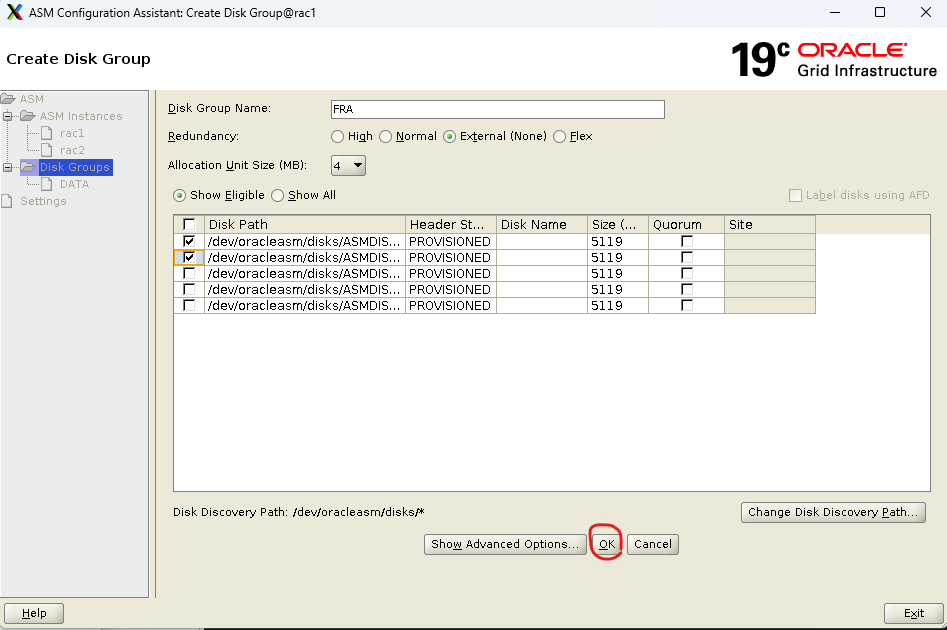
Task: Close the ASM Configuration Assistant window
Action: point(925,12)
